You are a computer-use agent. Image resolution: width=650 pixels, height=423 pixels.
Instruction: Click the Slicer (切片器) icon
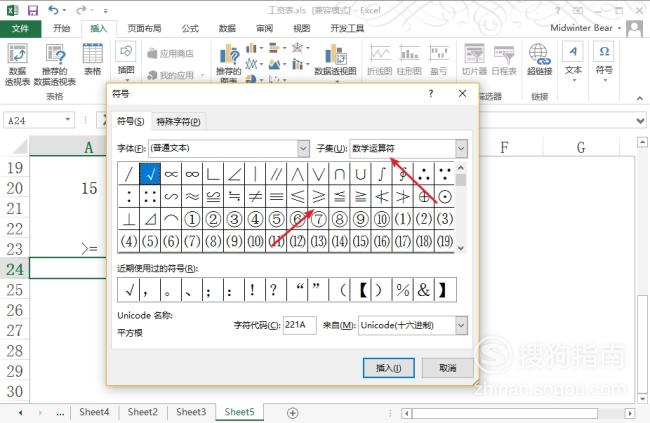474,60
